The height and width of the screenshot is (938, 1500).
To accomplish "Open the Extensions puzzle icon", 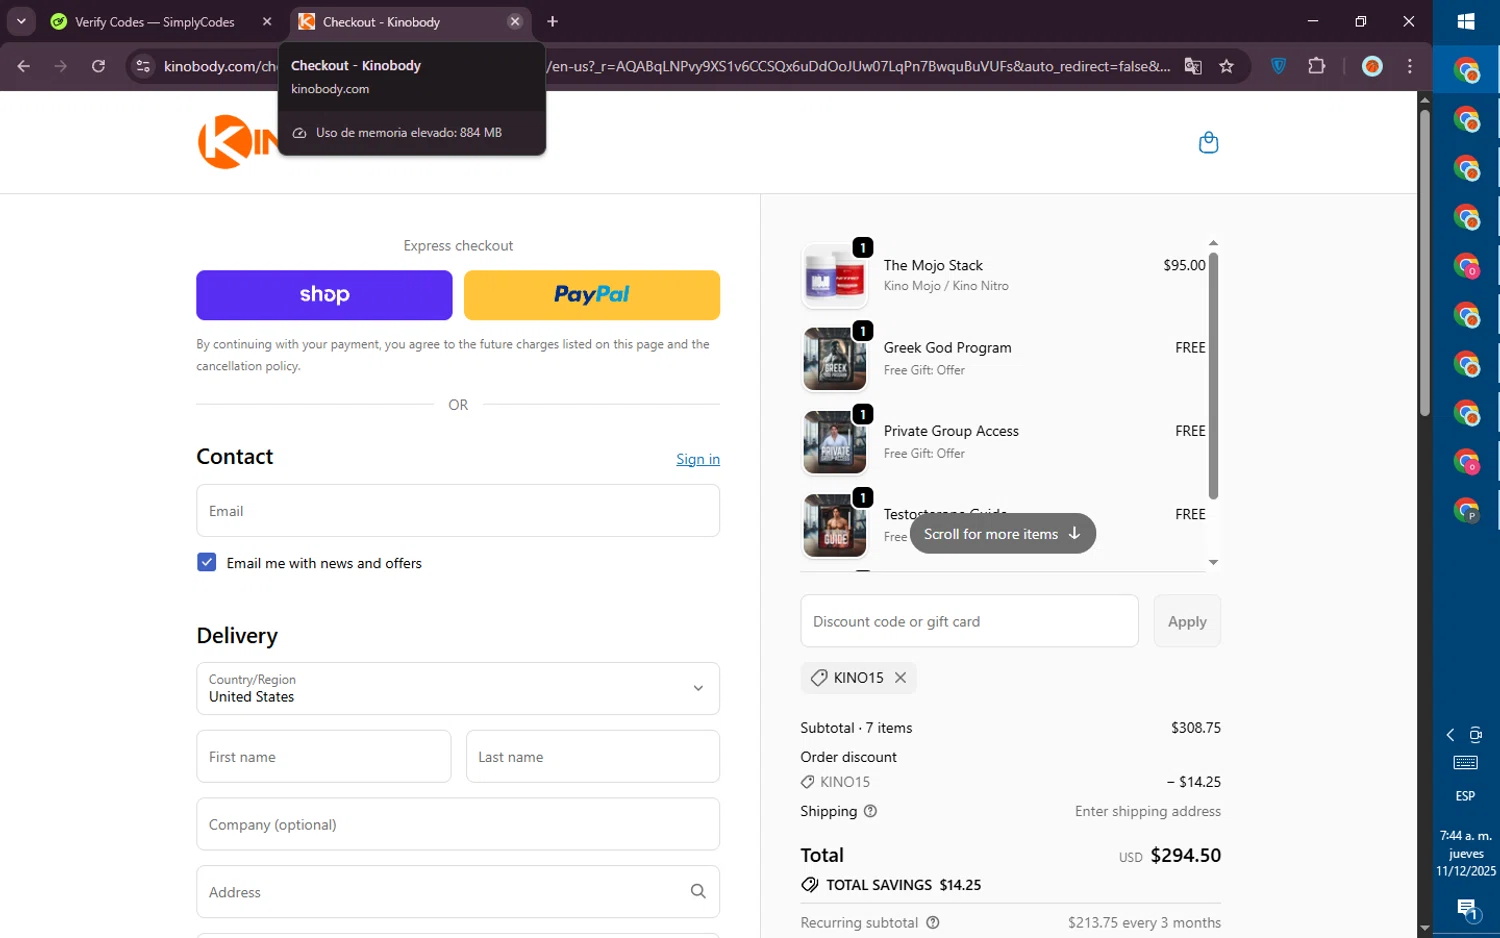I will pos(1316,66).
